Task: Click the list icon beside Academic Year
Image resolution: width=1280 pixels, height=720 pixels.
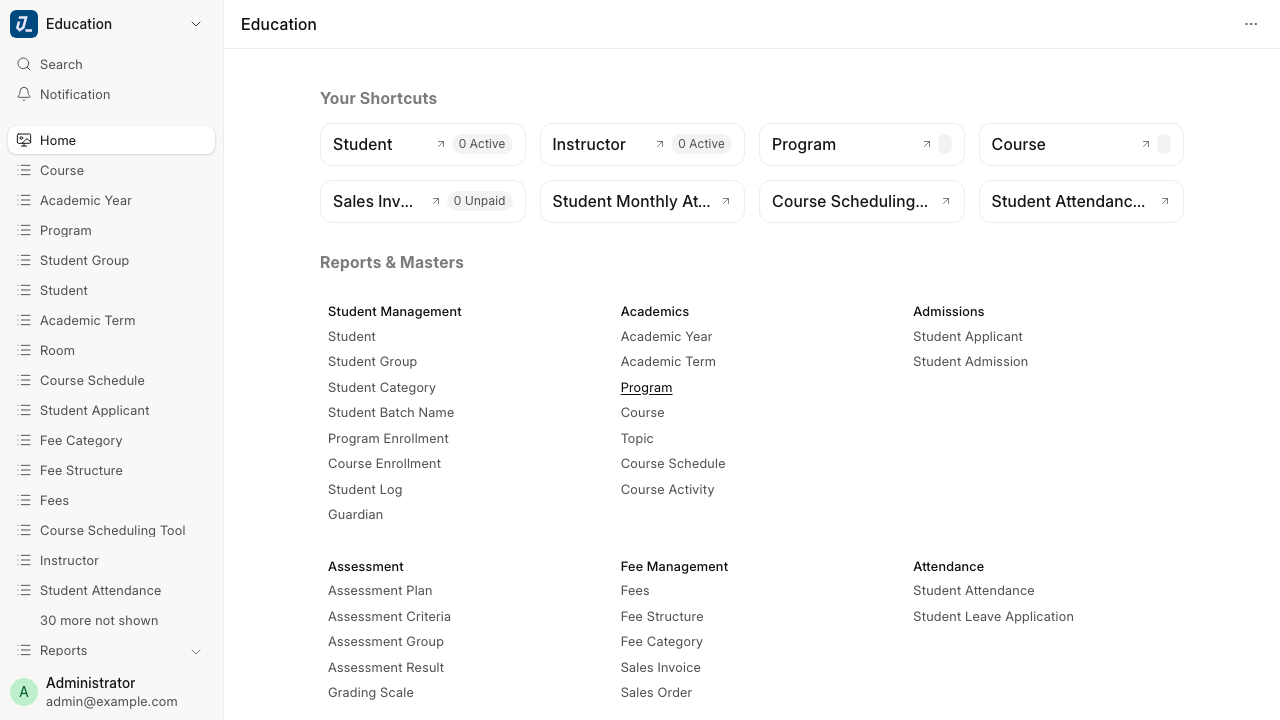Action: (x=24, y=200)
